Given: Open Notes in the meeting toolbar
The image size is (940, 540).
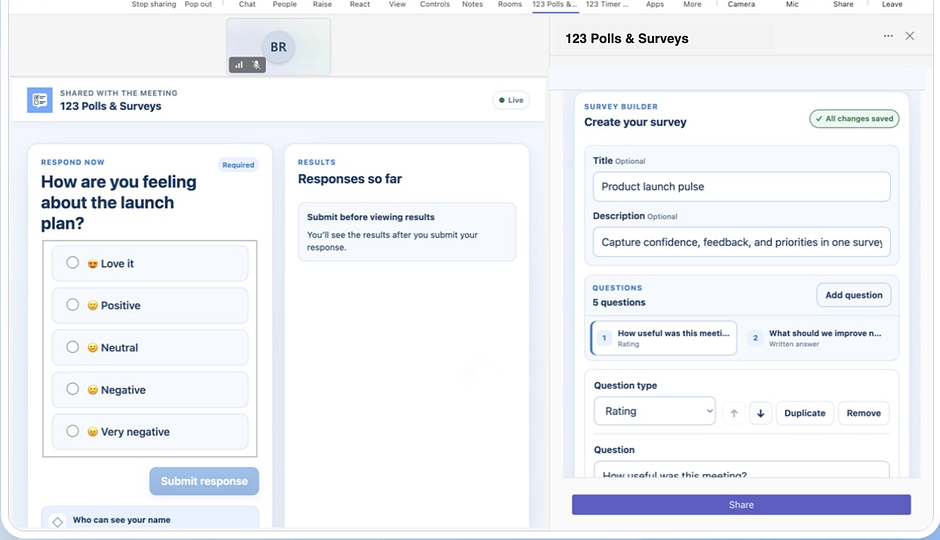Looking at the screenshot, I should pos(472,4).
